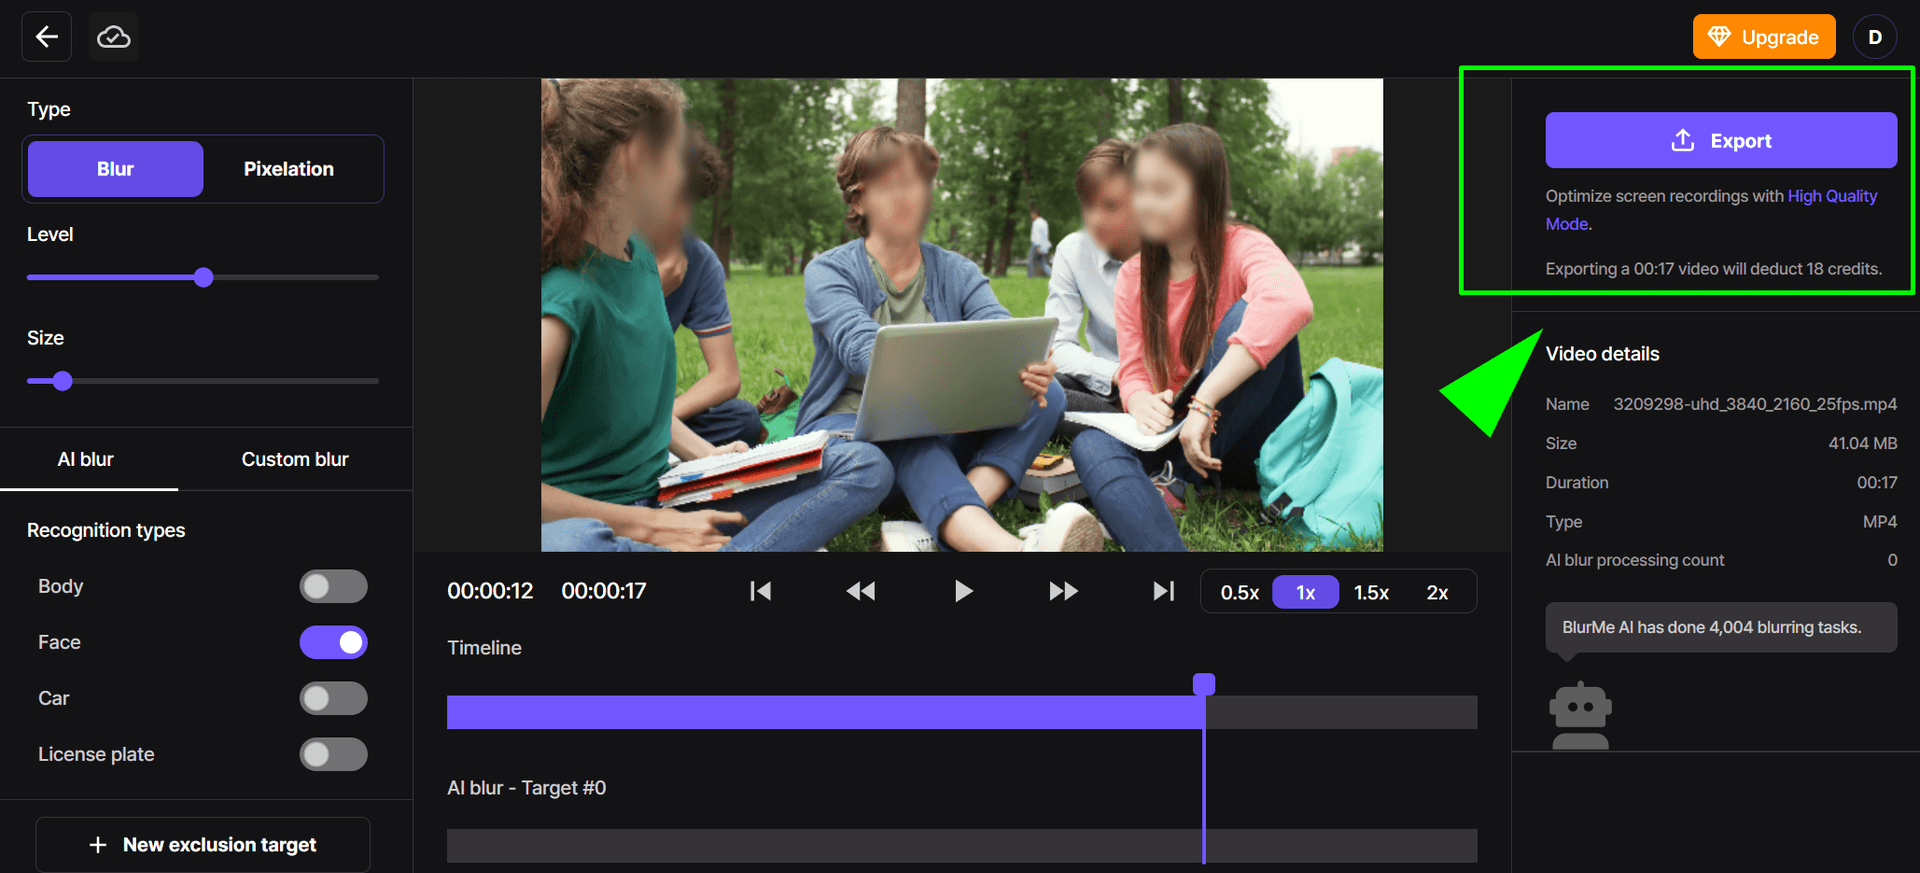Skip to the end of the video
The image size is (1920, 873).
pos(1163,591)
